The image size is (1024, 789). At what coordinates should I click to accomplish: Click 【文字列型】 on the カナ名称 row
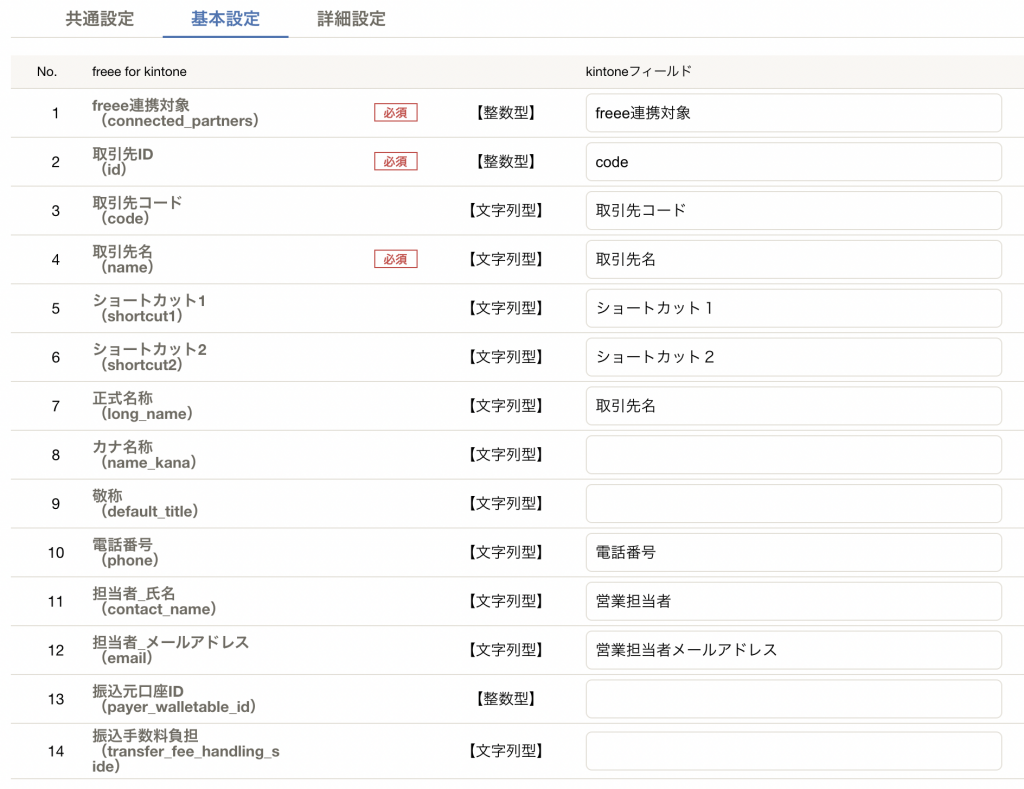click(x=505, y=455)
